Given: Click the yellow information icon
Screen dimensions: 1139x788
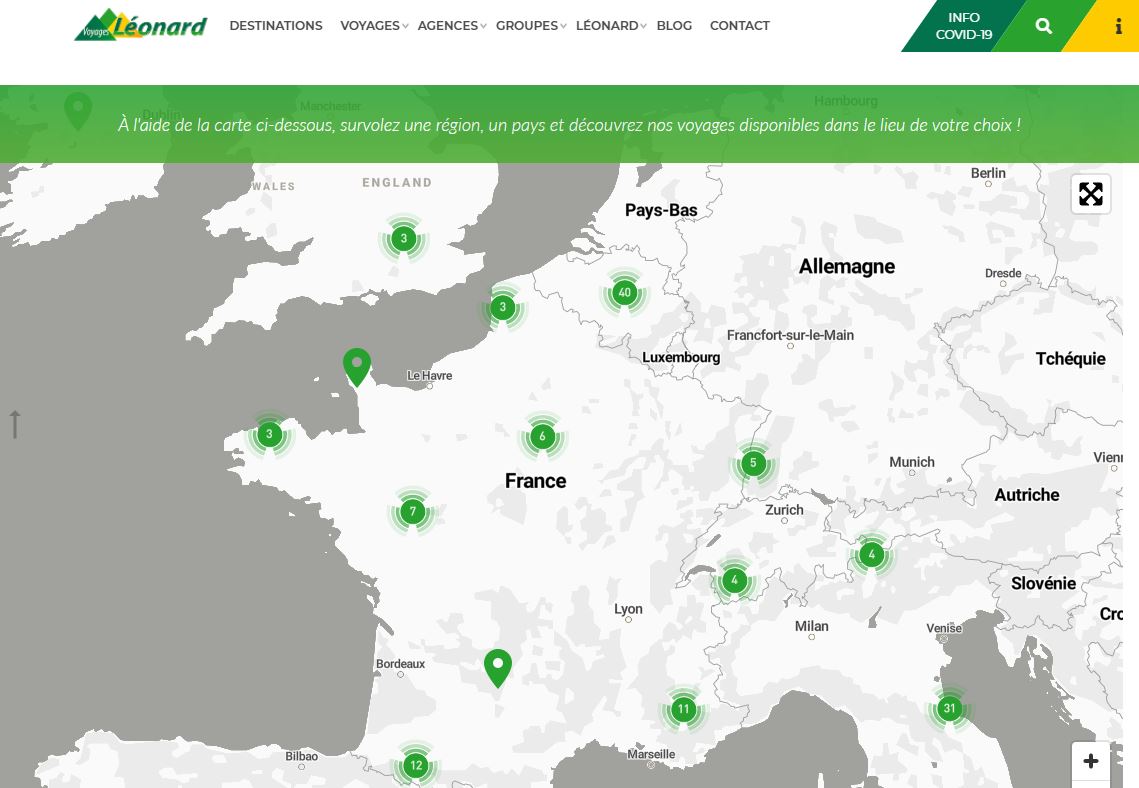Looking at the screenshot, I should pyautogui.click(x=1117, y=27).
